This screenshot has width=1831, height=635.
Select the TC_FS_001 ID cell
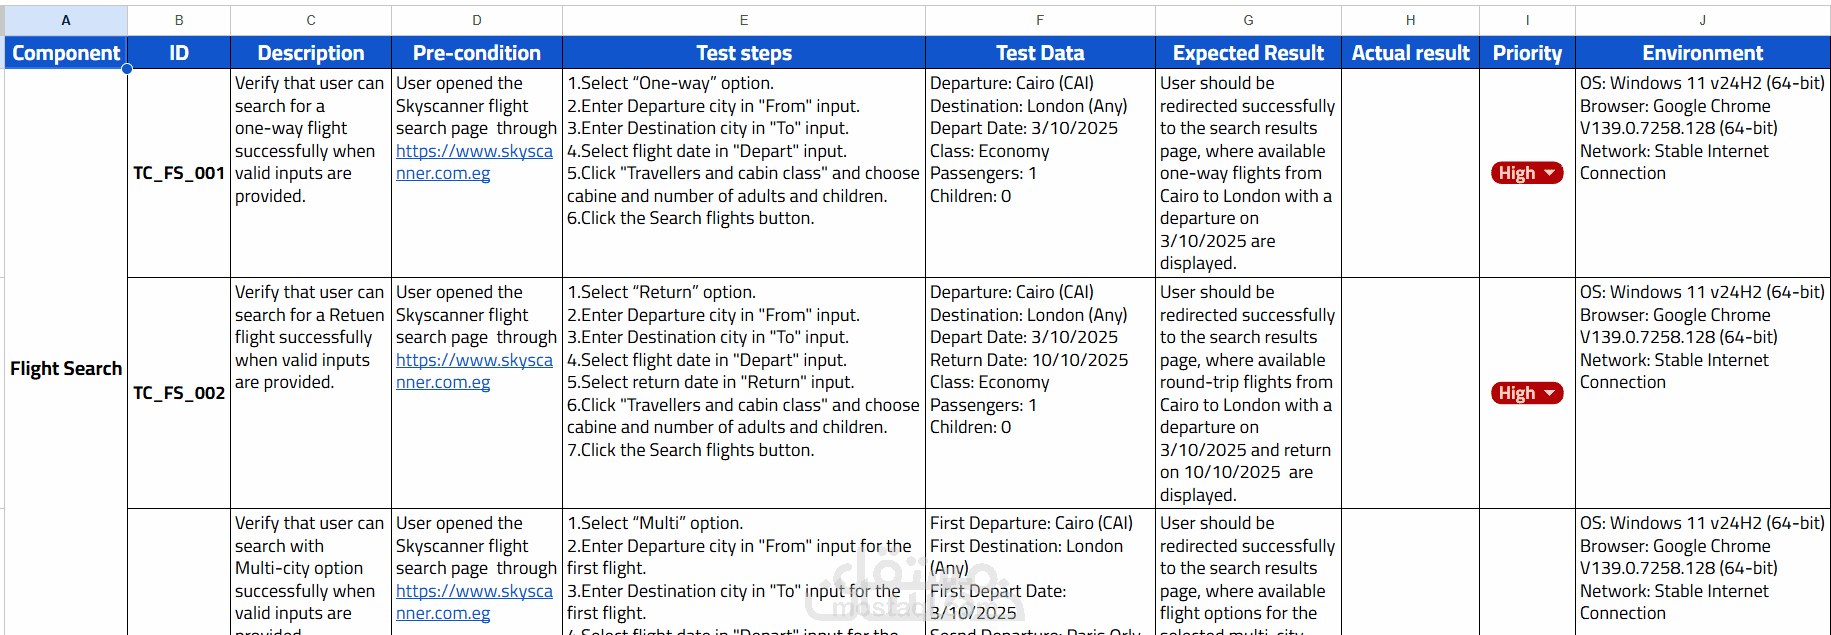pyautogui.click(x=179, y=173)
